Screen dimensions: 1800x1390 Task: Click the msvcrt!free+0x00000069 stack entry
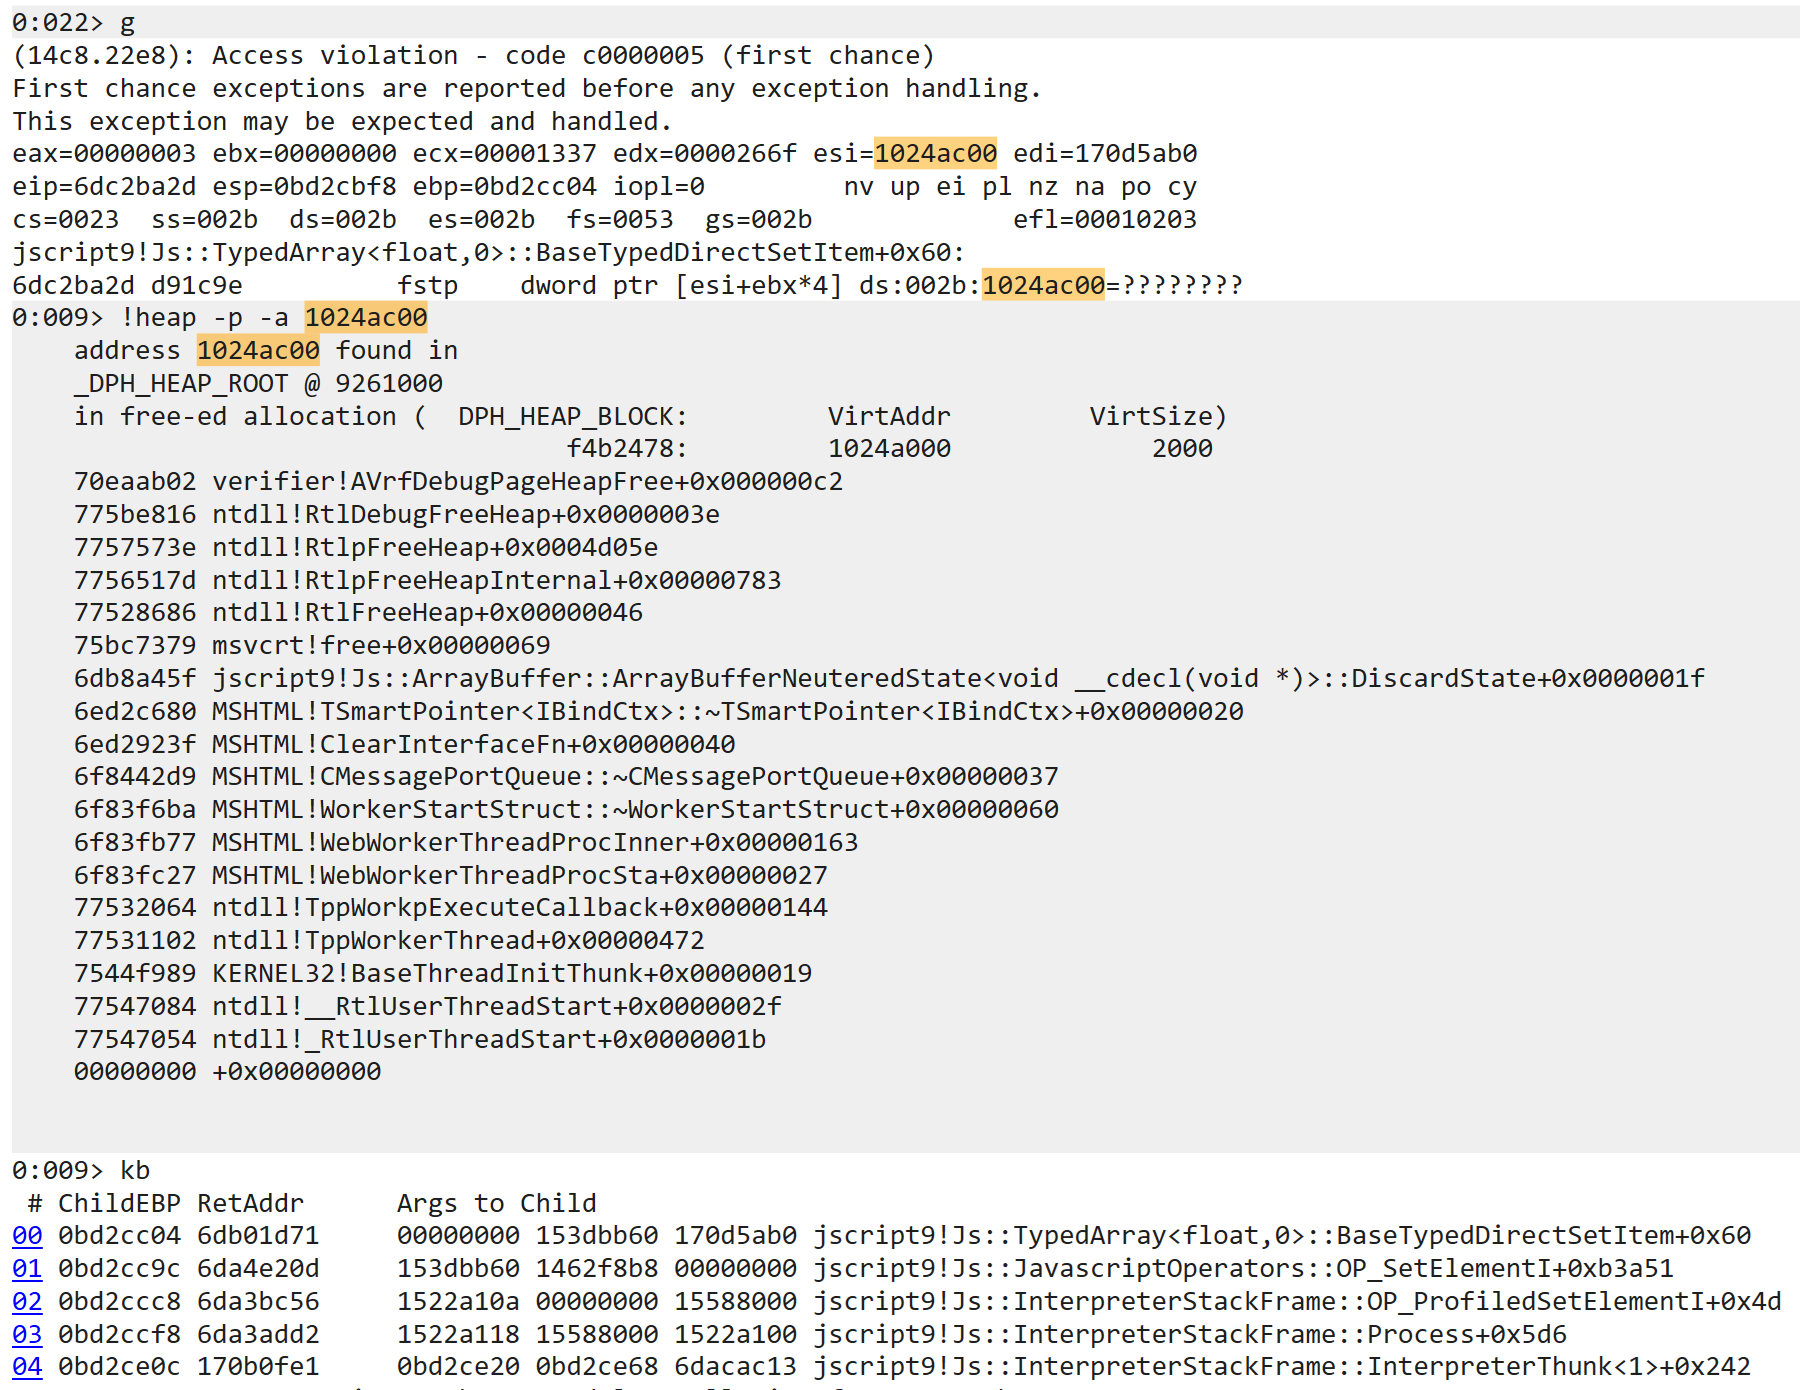coord(381,646)
